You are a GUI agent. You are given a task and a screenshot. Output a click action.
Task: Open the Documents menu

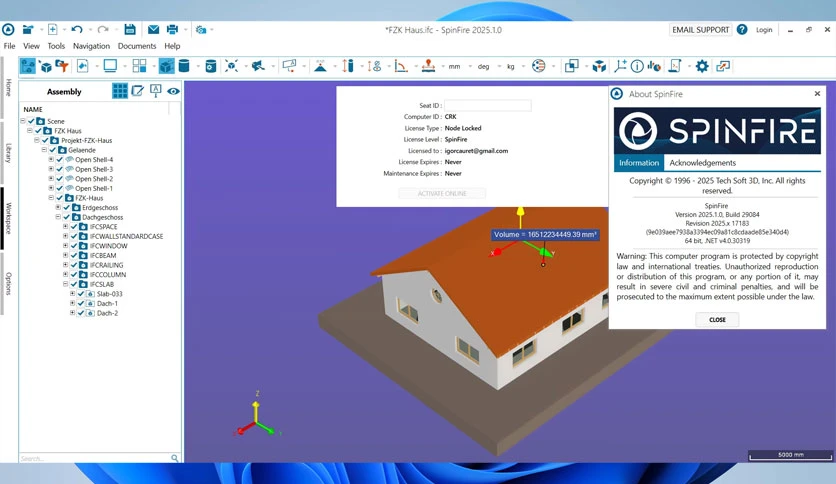pos(137,46)
